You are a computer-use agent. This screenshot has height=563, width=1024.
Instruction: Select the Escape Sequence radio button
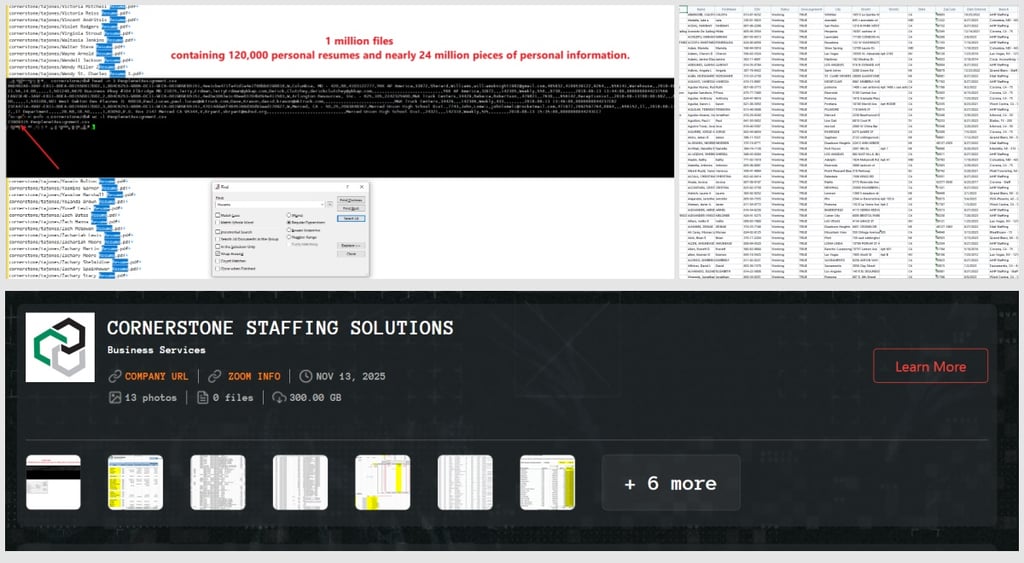[289, 230]
